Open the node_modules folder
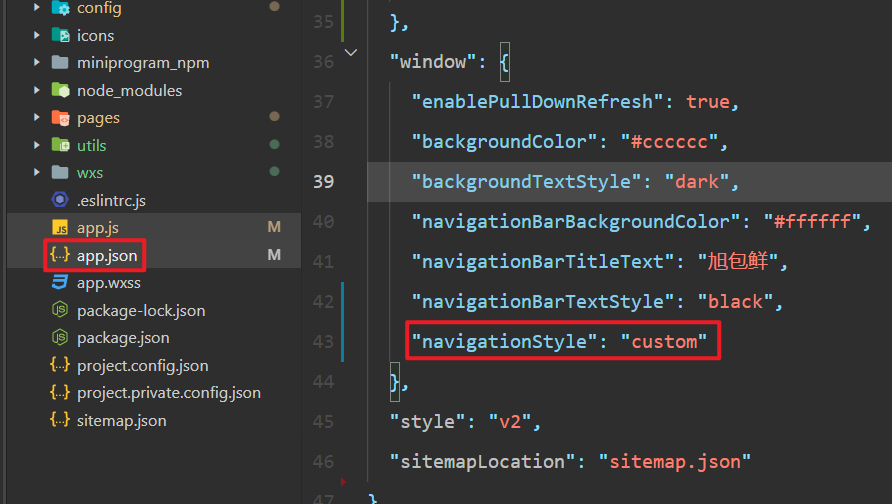892x504 pixels. [130, 90]
